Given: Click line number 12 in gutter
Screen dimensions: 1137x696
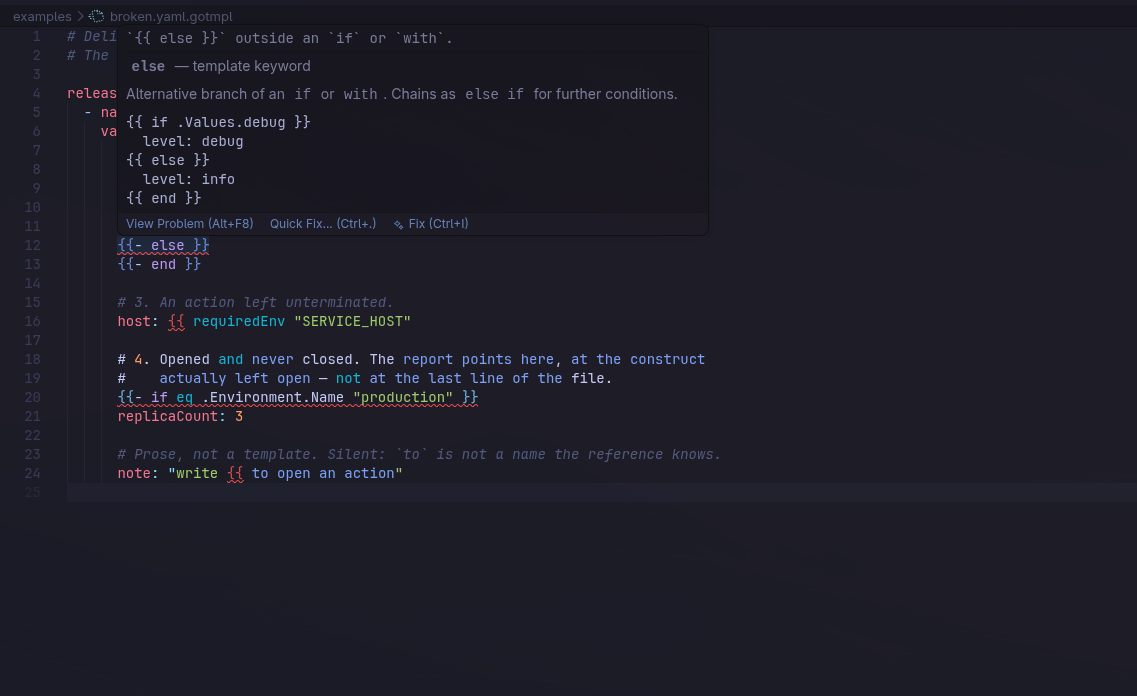Looking at the screenshot, I should (33, 245).
